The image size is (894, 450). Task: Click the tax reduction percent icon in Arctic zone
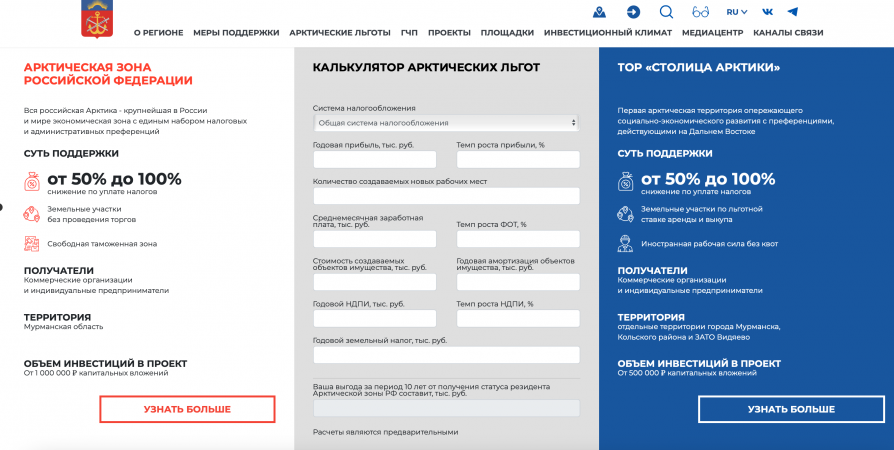(32, 182)
